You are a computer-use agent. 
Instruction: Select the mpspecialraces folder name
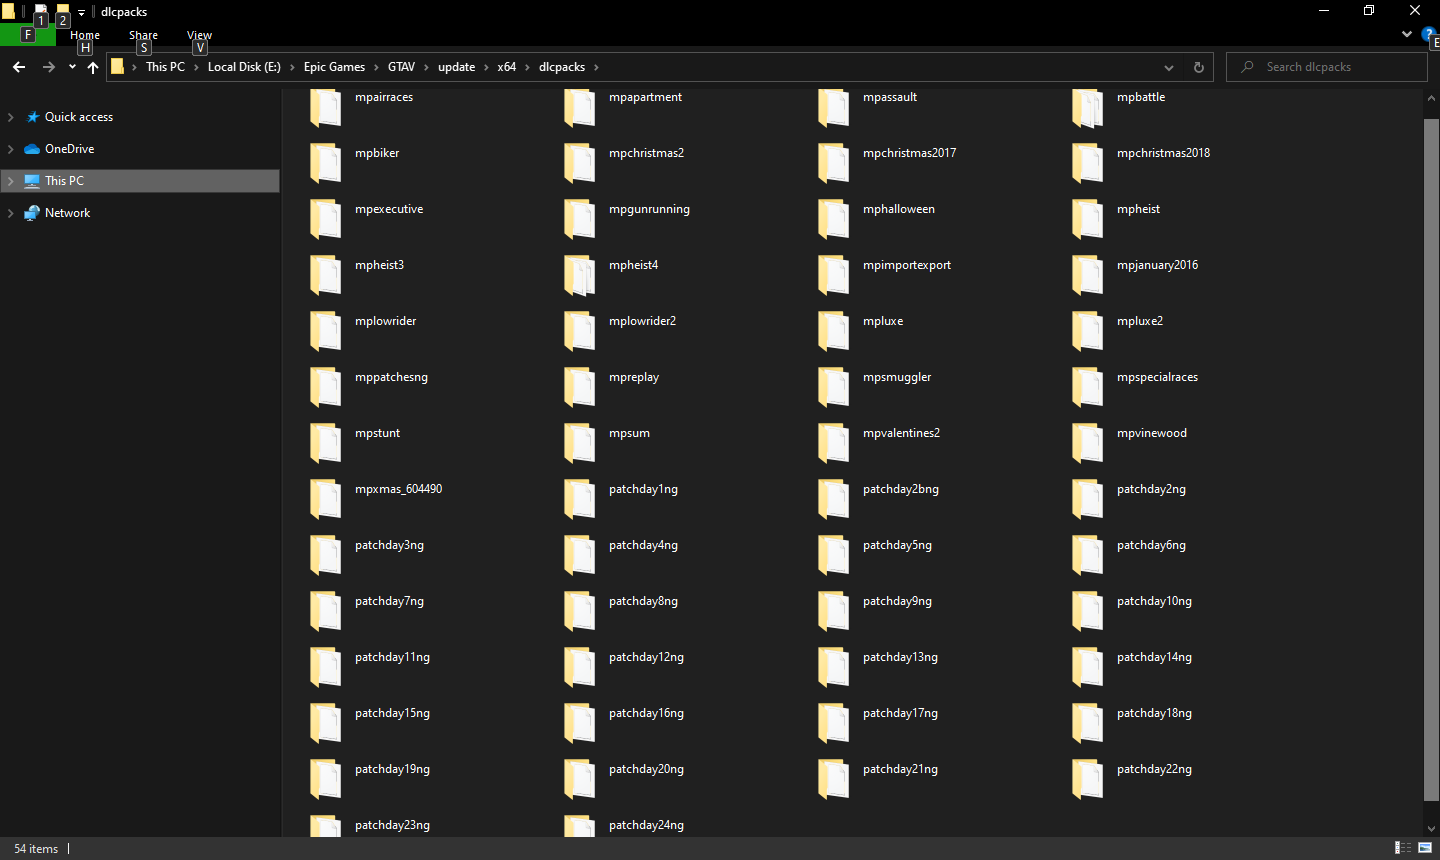point(1157,377)
